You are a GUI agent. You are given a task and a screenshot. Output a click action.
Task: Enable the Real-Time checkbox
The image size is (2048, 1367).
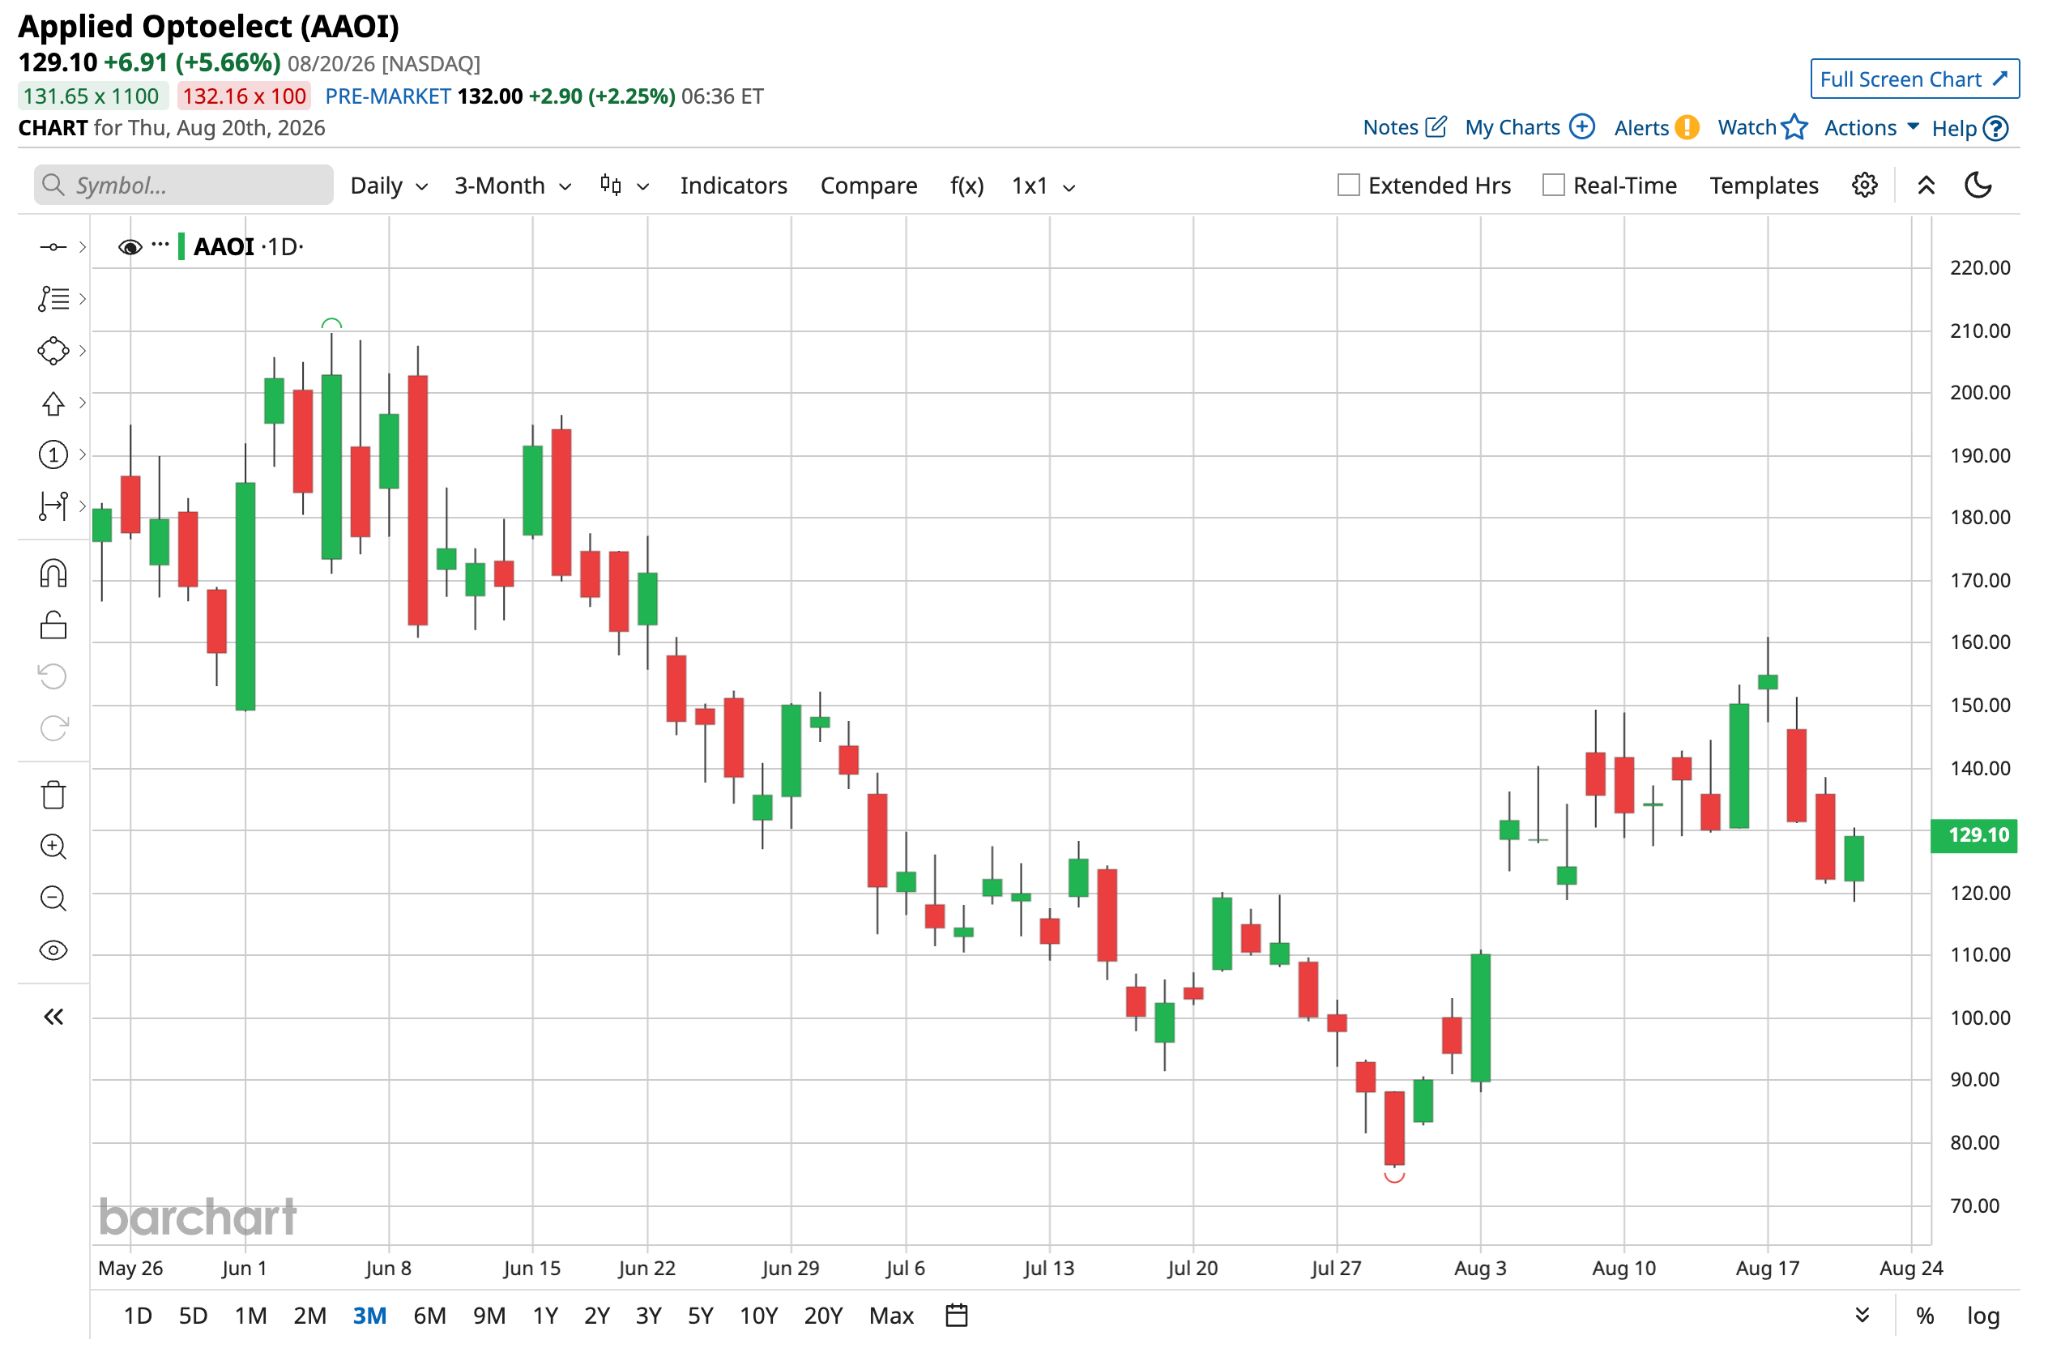tap(1553, 185)
